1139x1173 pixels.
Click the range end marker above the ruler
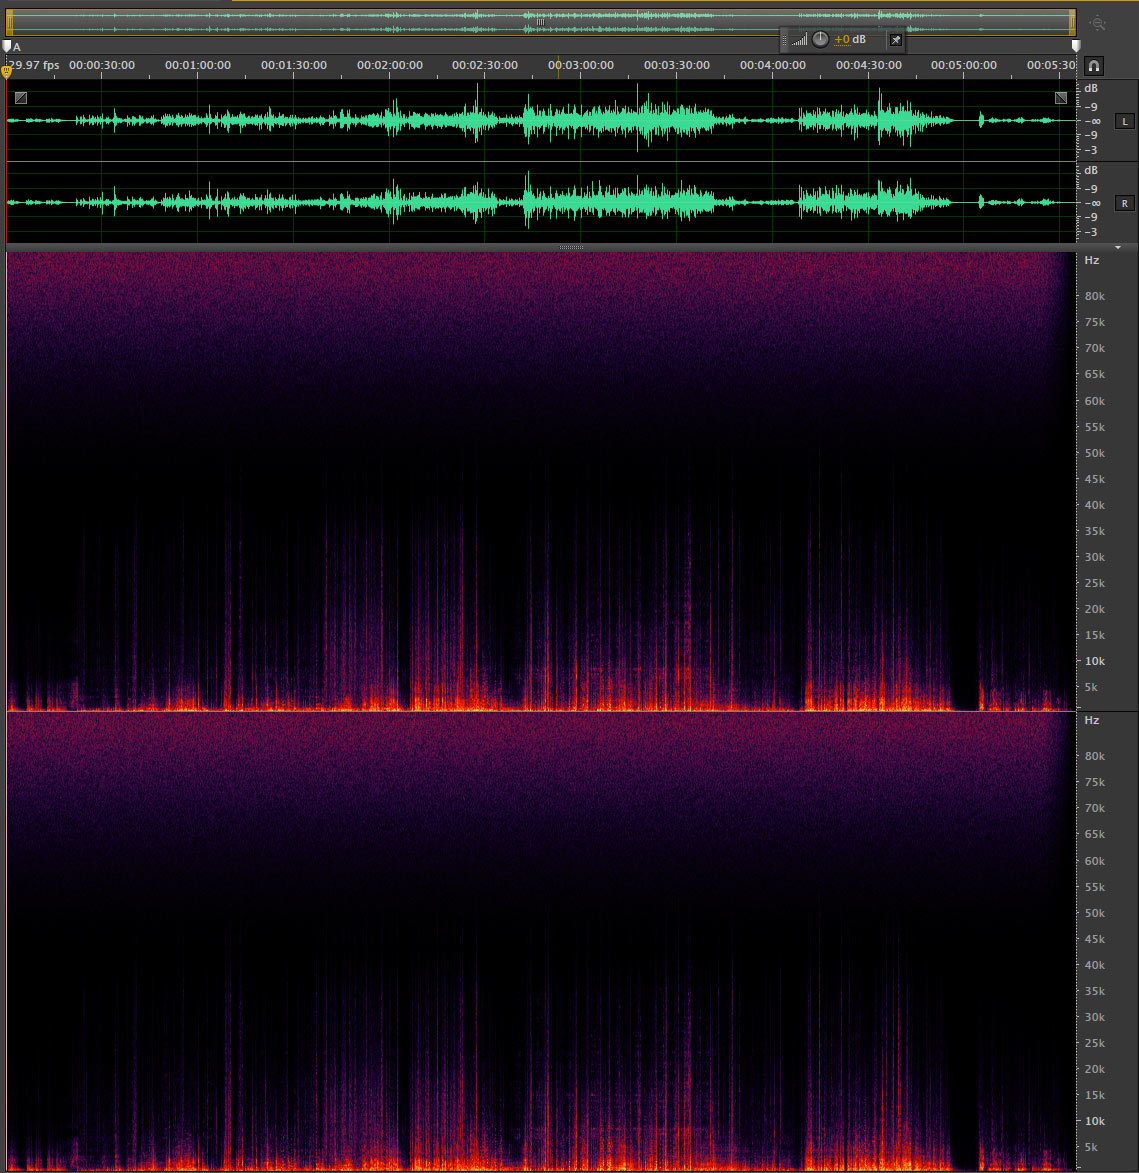[x=1076, y=46]
